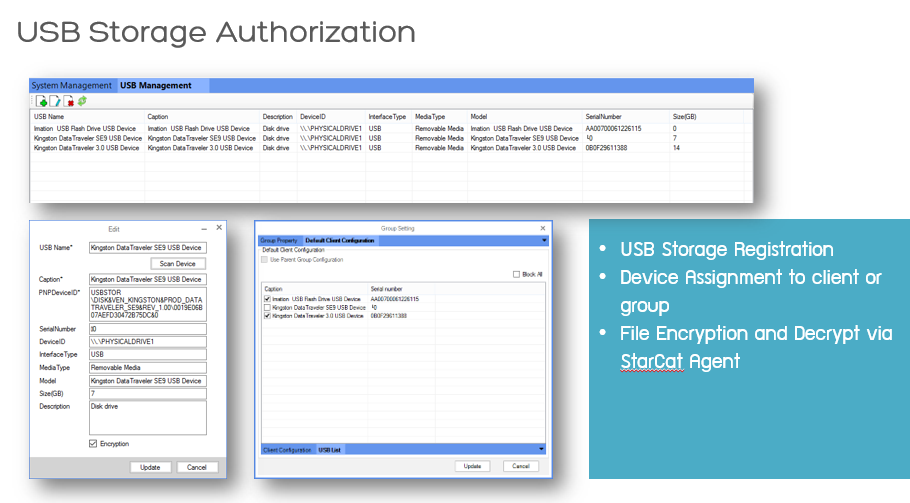Click Cancel in the Group Setting dialog
910x503 pixels.
(521, 466)
